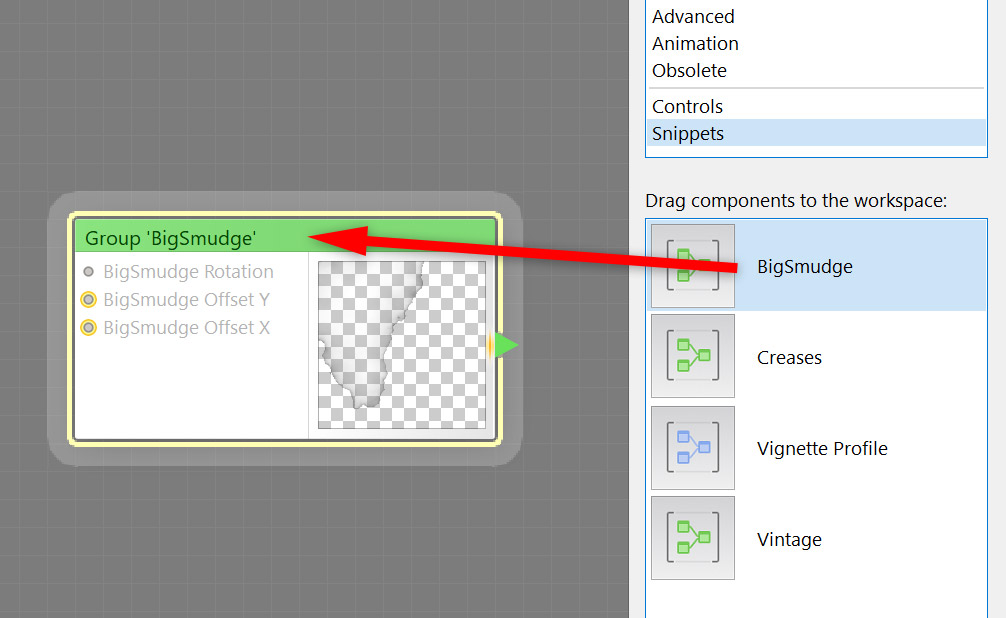Select the Creases label in components list
The image size is (1006, 618).
point(789,358)
